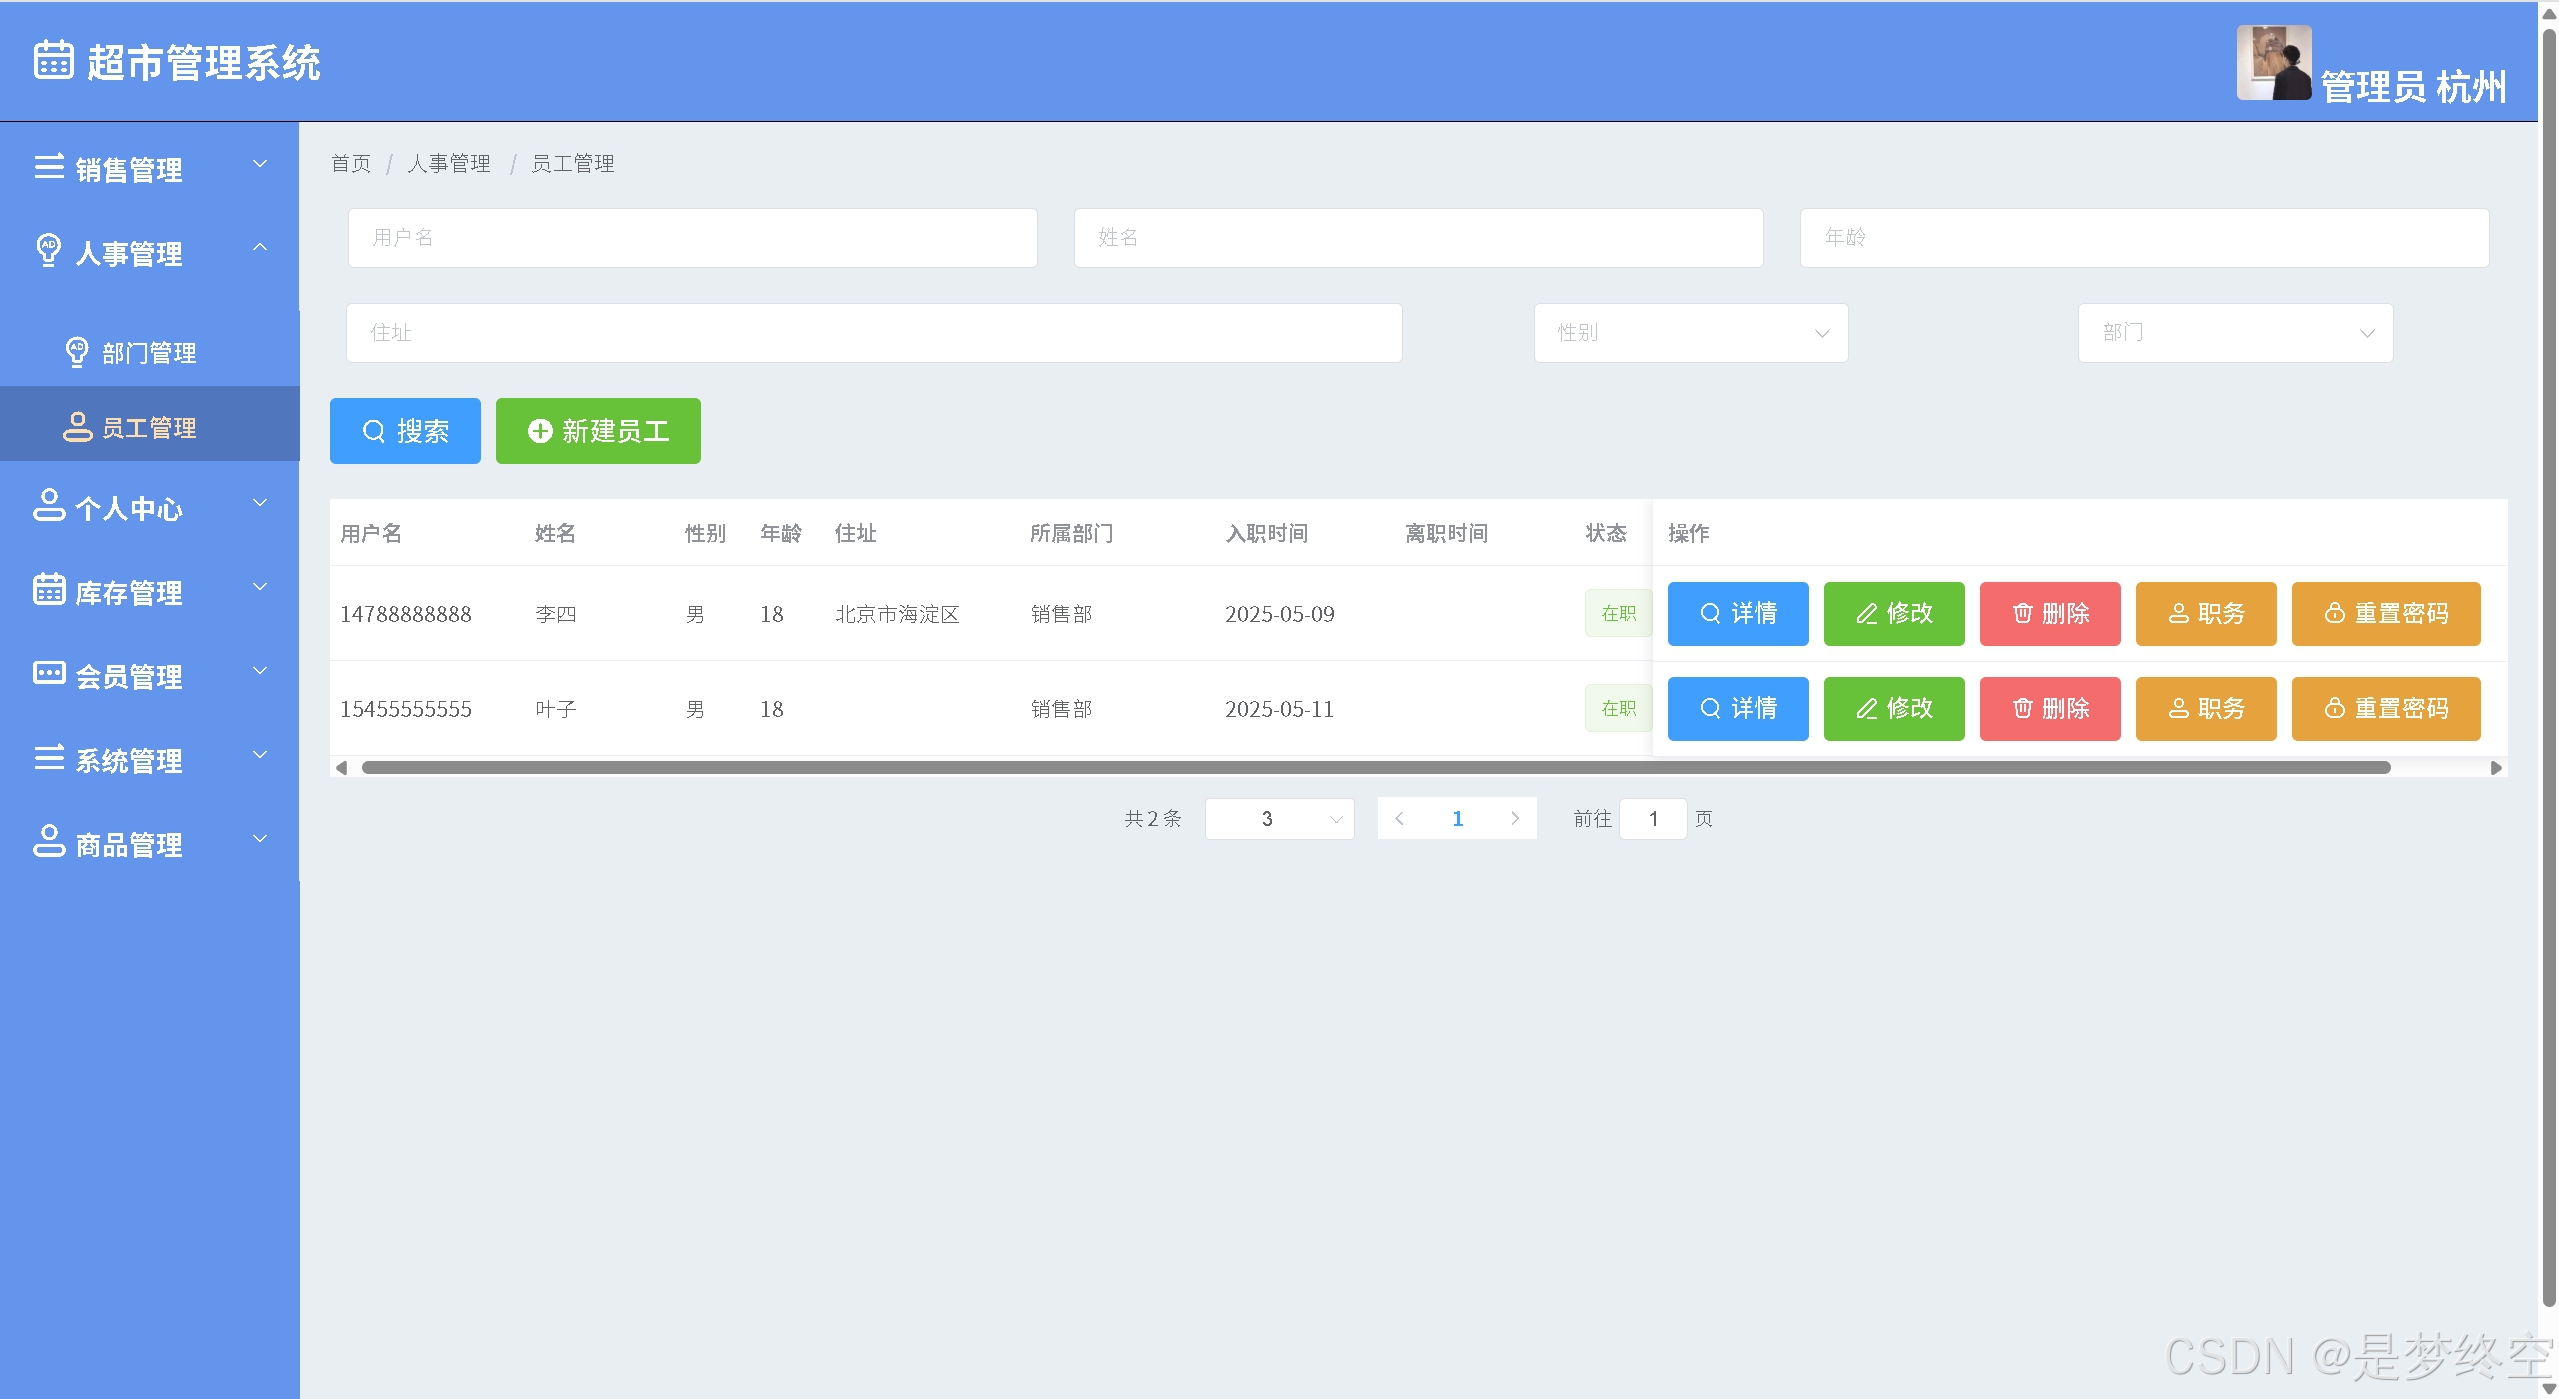Click the lock icon to reset 叶子's password

coord(2334,708)
